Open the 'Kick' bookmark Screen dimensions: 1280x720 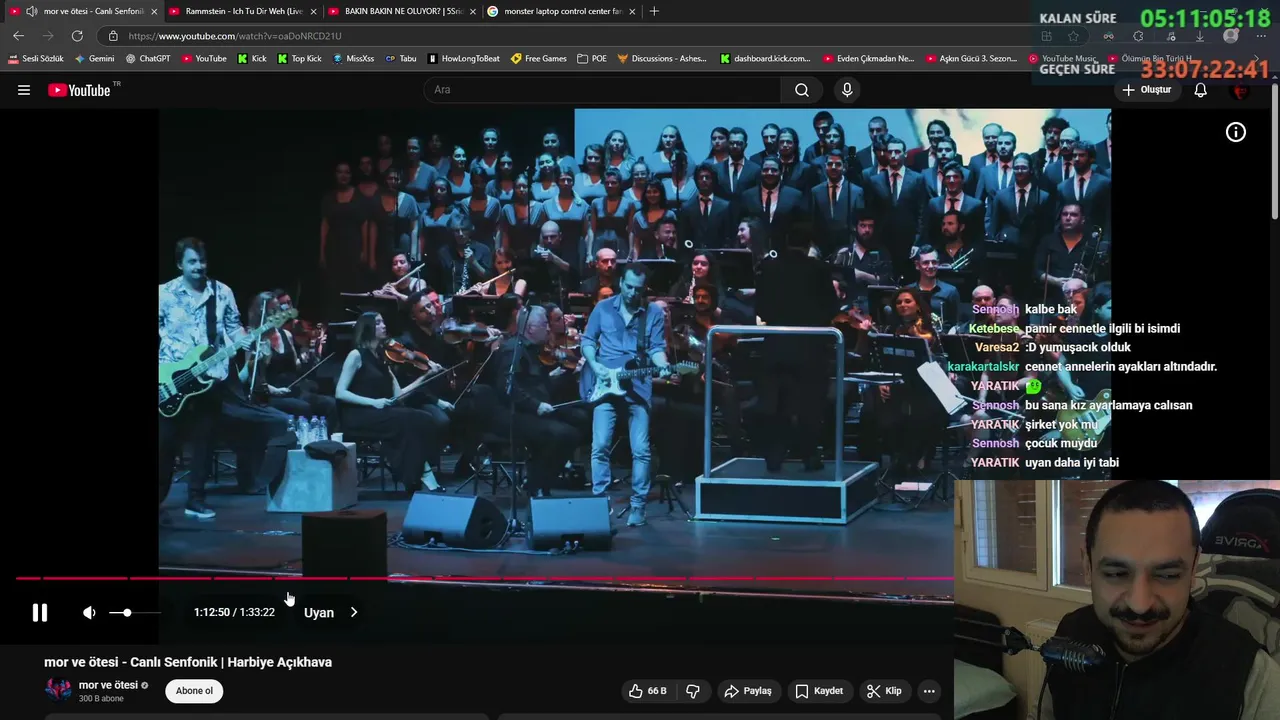[252, 59]
